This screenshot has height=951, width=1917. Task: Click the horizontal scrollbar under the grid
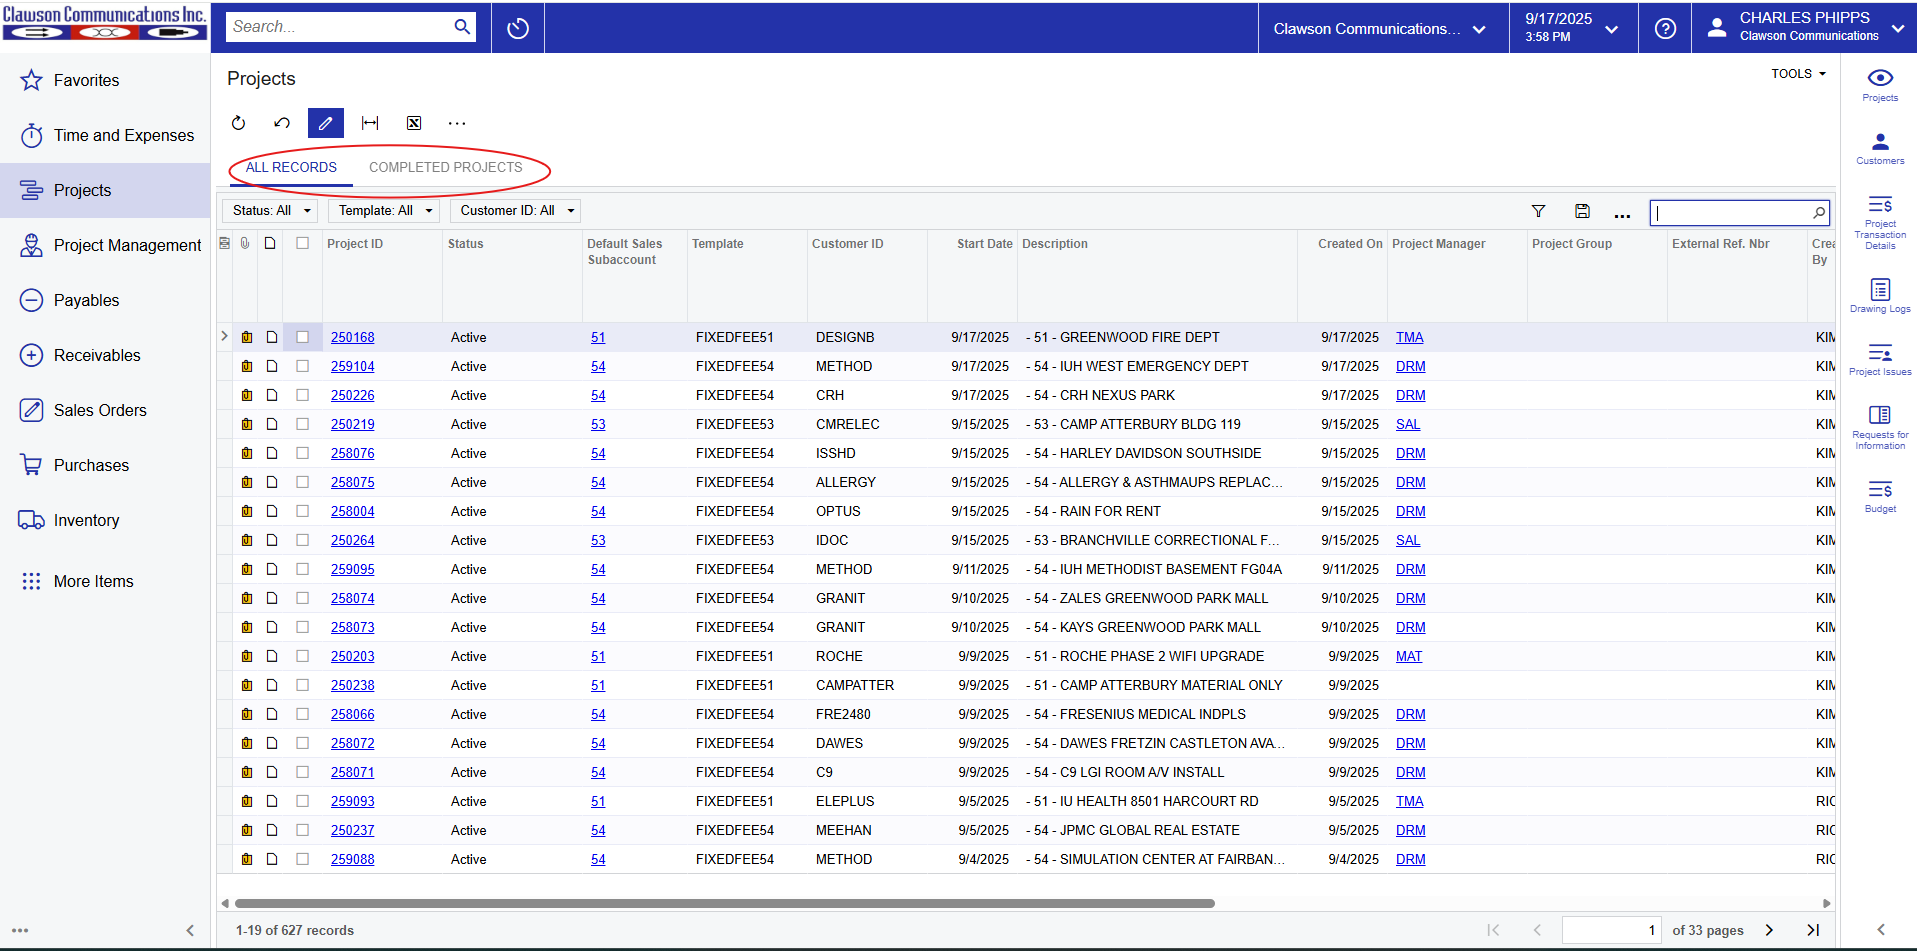pos(724,903)
